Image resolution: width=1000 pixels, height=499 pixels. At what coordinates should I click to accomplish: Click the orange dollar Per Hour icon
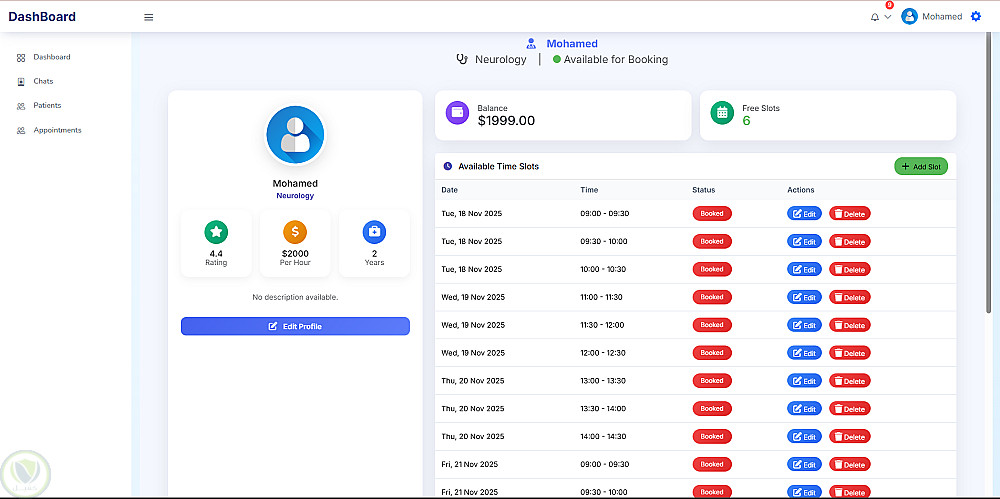pos(295,232)
